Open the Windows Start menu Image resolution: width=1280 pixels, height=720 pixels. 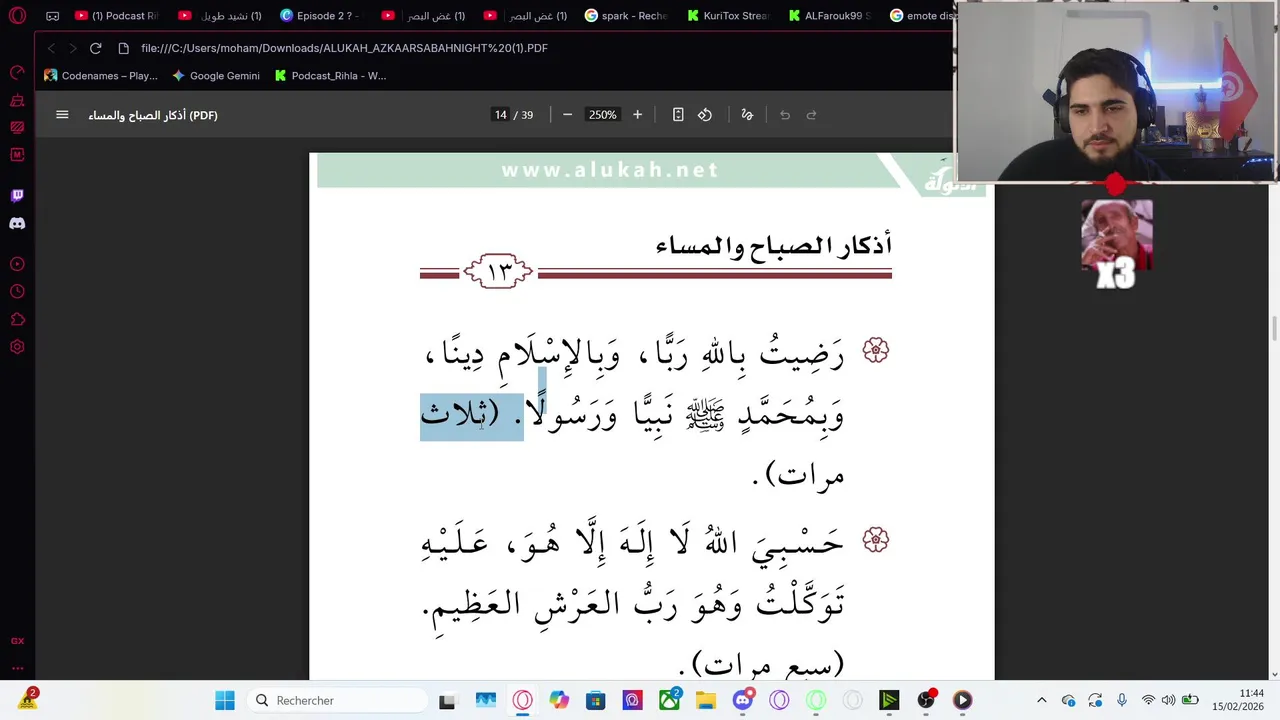225,700
